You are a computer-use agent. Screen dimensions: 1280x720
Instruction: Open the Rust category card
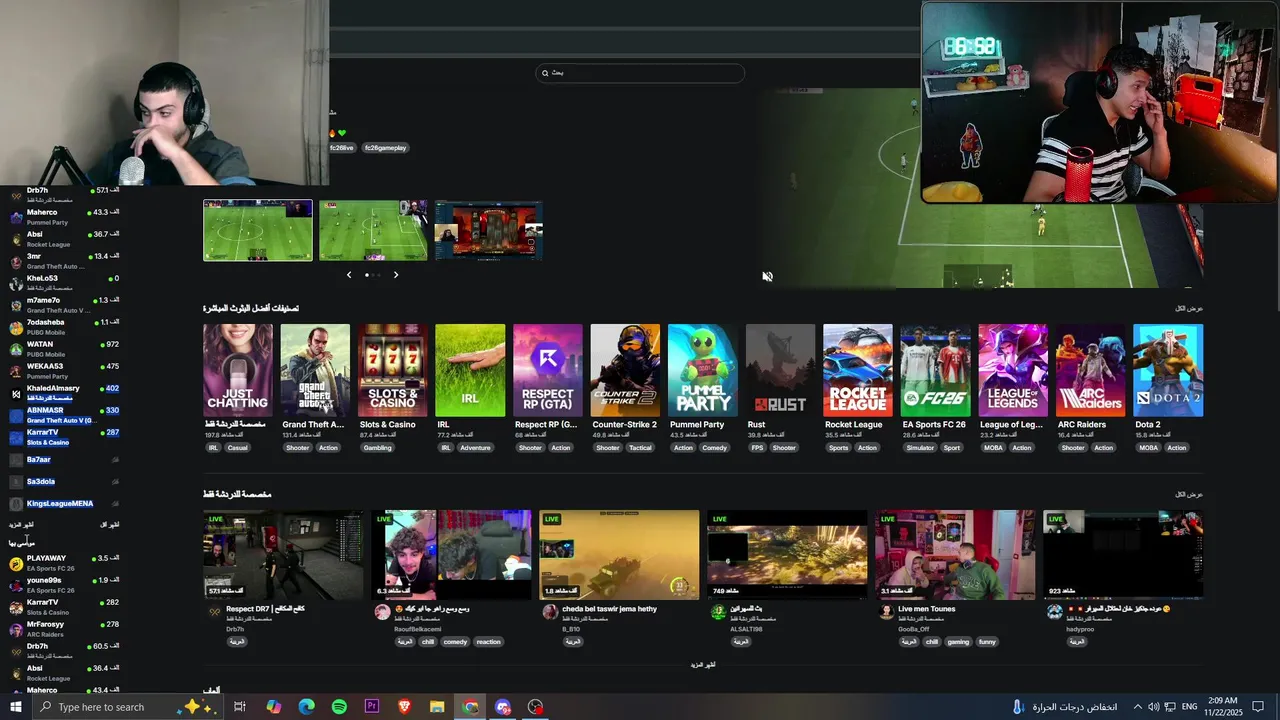click(780, 370)
